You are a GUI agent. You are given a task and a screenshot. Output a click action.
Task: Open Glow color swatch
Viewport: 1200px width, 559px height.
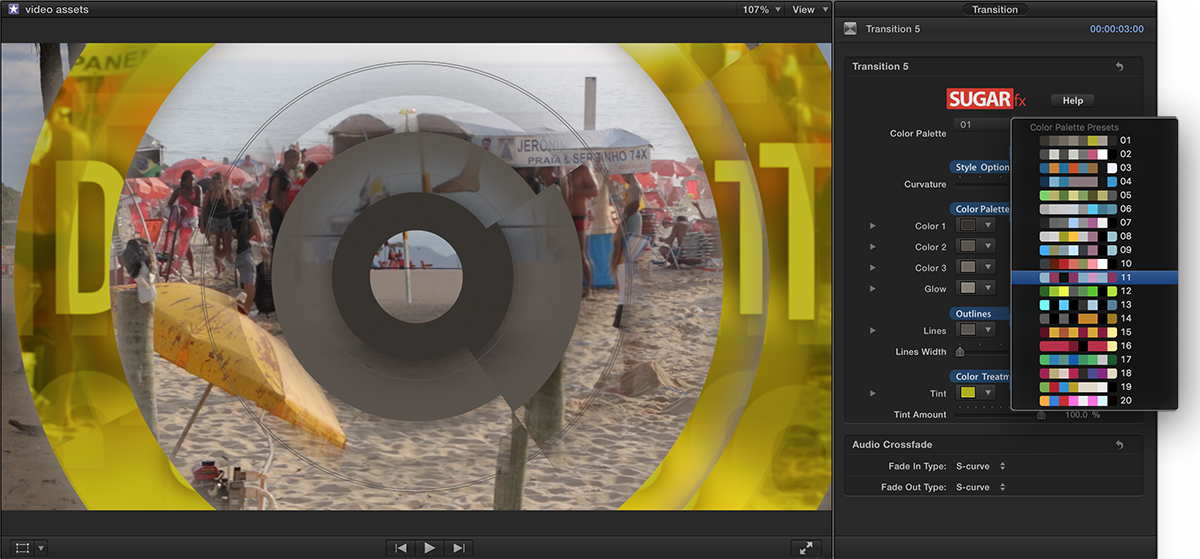[968, 288]
